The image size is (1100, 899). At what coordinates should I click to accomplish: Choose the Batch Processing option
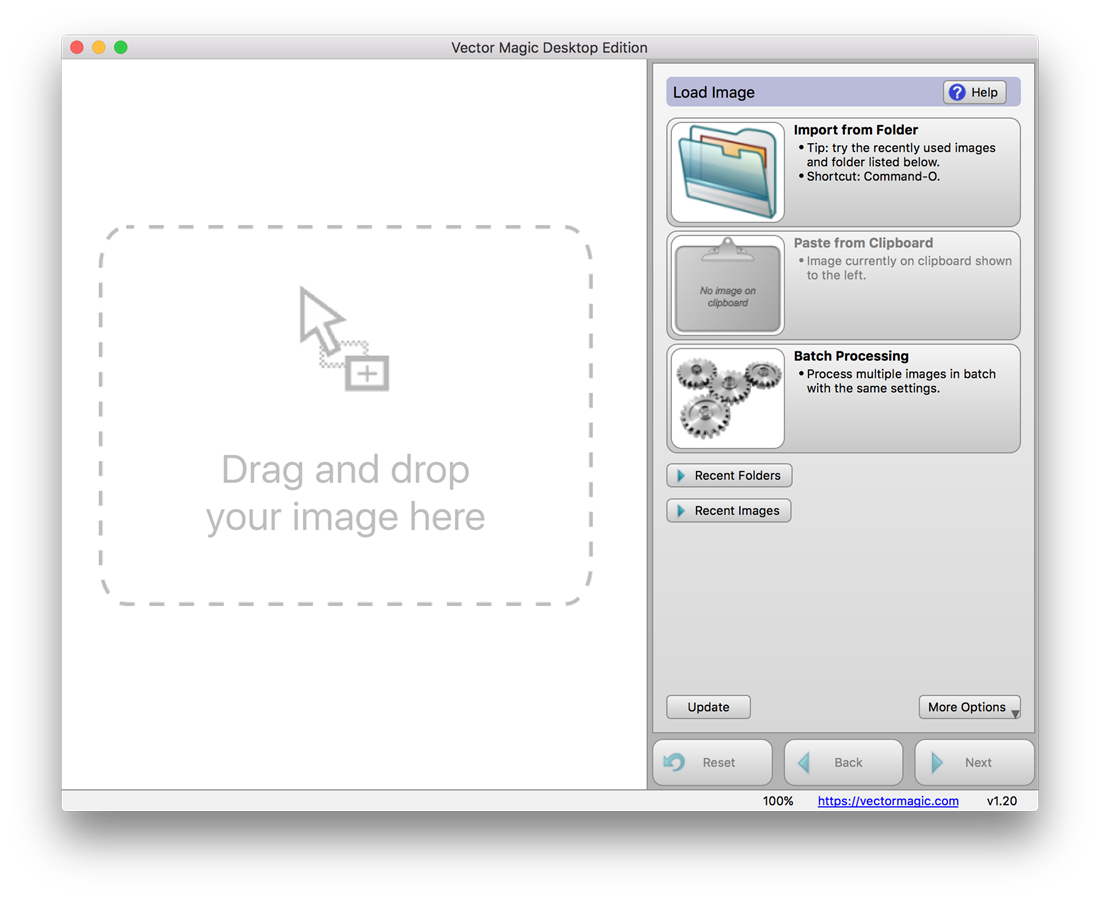point(851,355)
